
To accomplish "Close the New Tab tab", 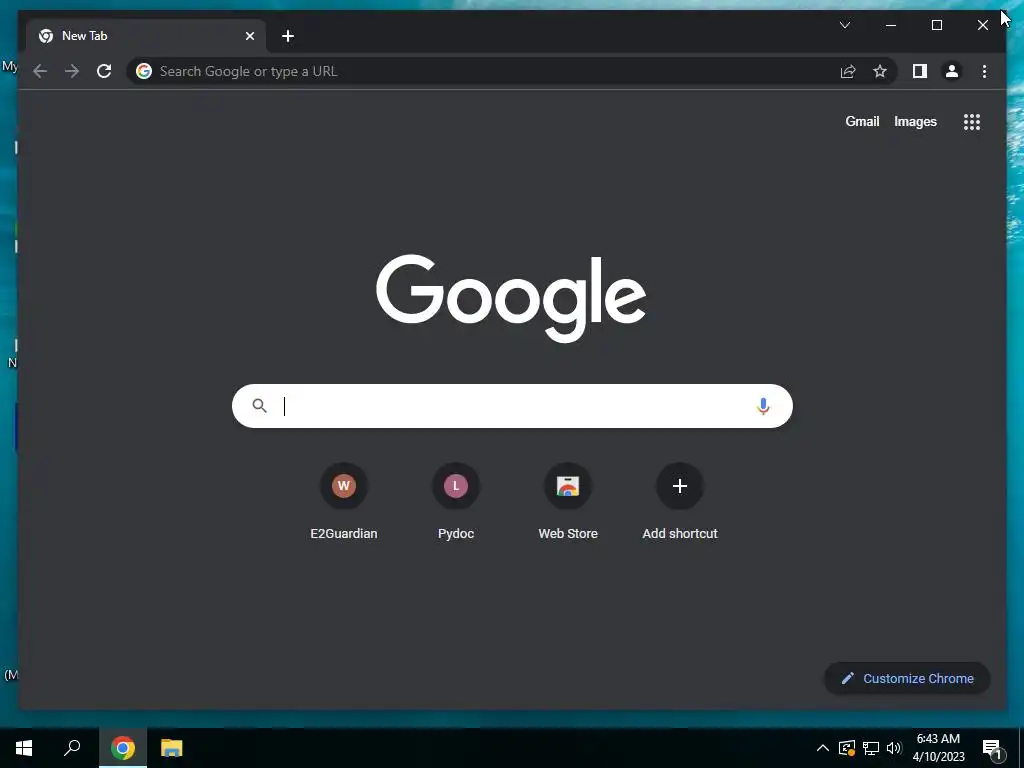I will point(249,36).
